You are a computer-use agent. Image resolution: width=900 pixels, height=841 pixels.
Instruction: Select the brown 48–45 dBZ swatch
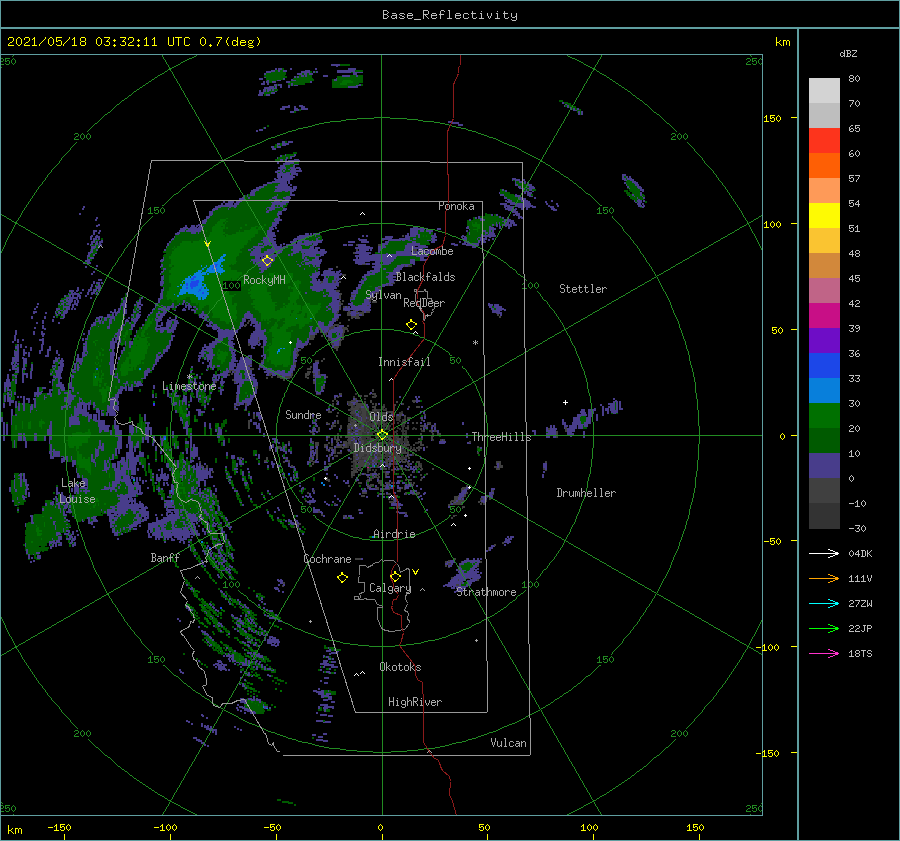[x=824, y=266]
